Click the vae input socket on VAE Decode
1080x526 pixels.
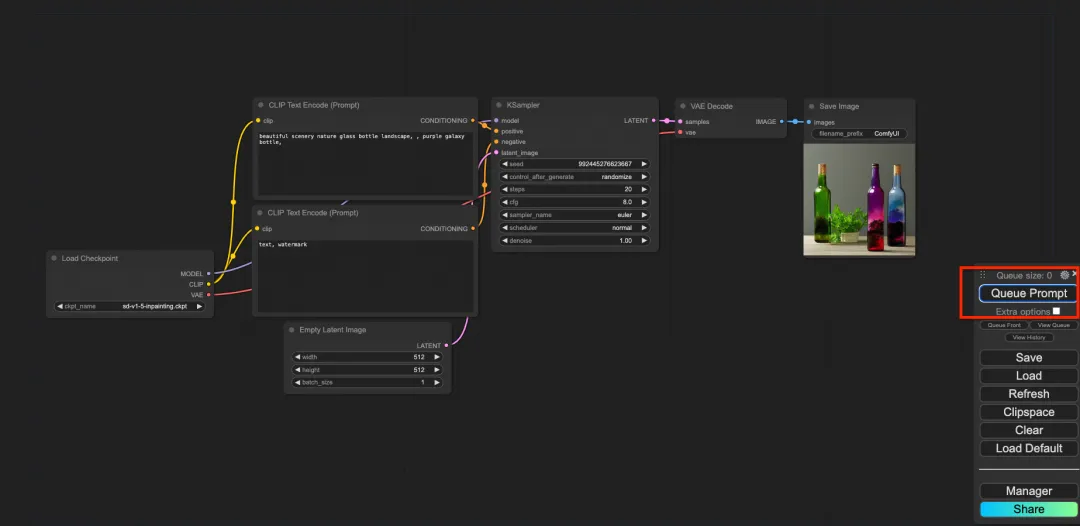pyautogui.click(x=680, y=132)
